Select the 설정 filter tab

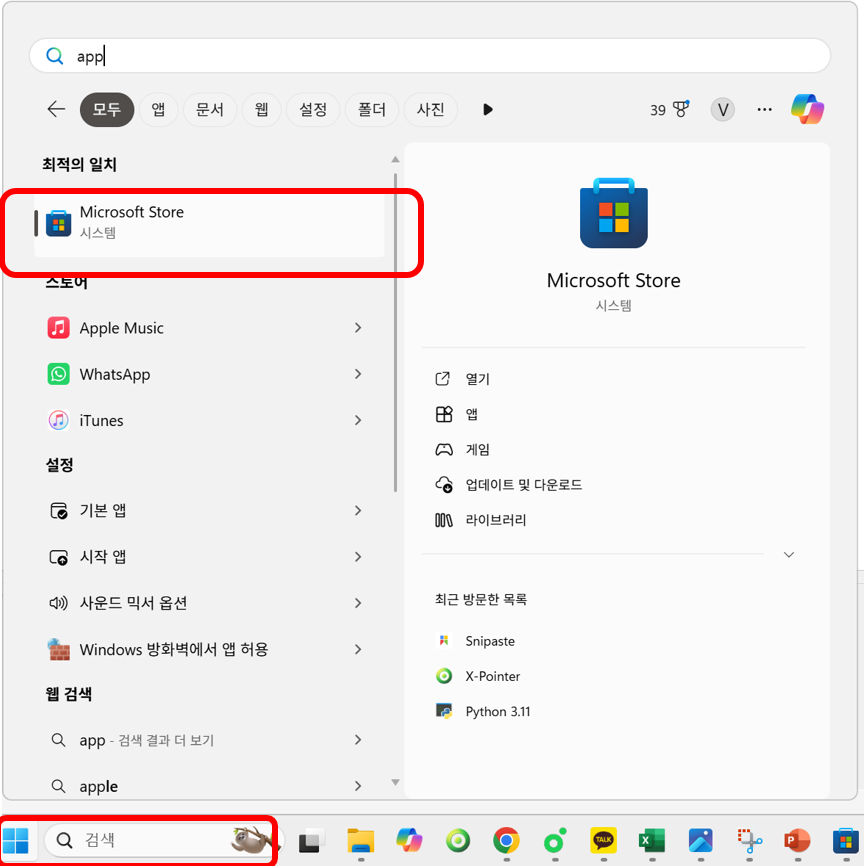pos(313,109)
